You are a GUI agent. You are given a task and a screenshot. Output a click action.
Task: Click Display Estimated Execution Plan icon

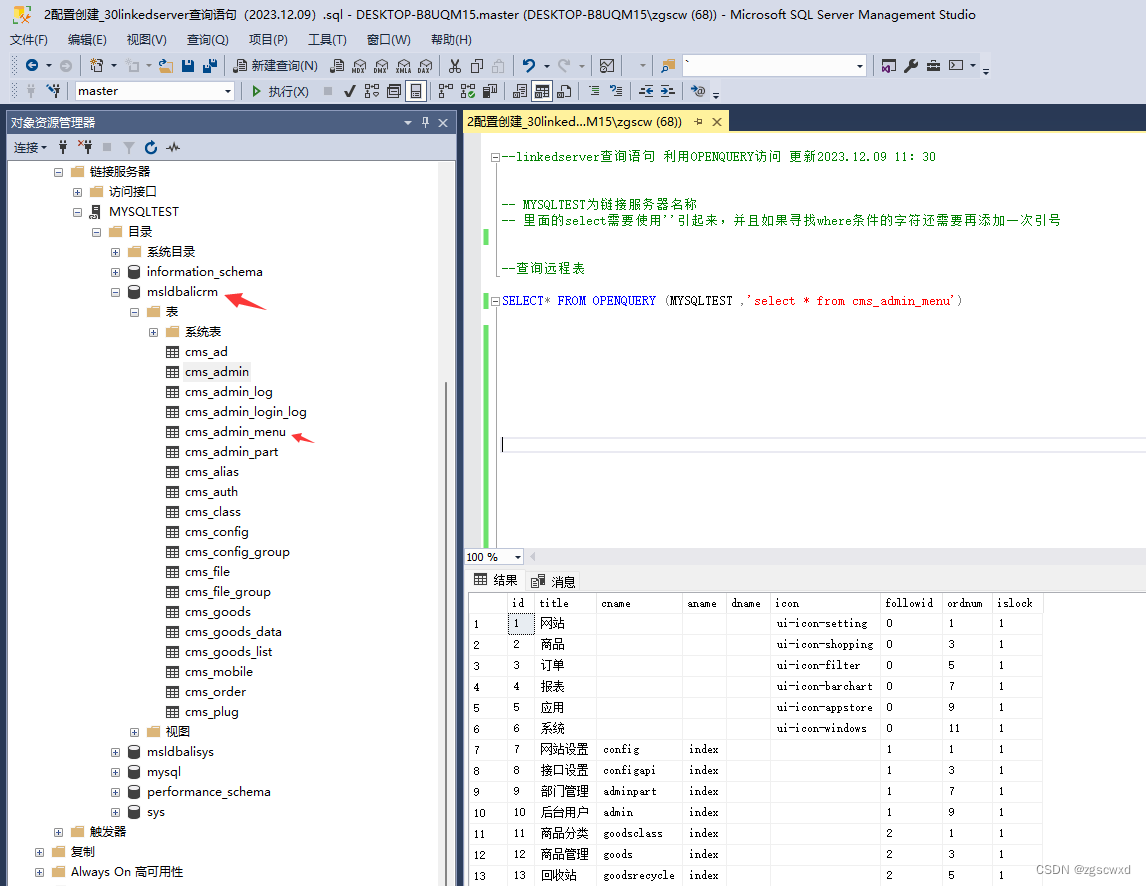(372, 91)
